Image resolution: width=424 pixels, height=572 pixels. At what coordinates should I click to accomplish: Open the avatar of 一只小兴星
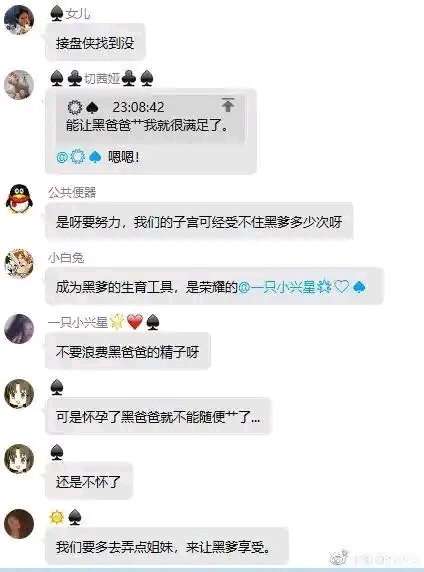click(19, 329)
